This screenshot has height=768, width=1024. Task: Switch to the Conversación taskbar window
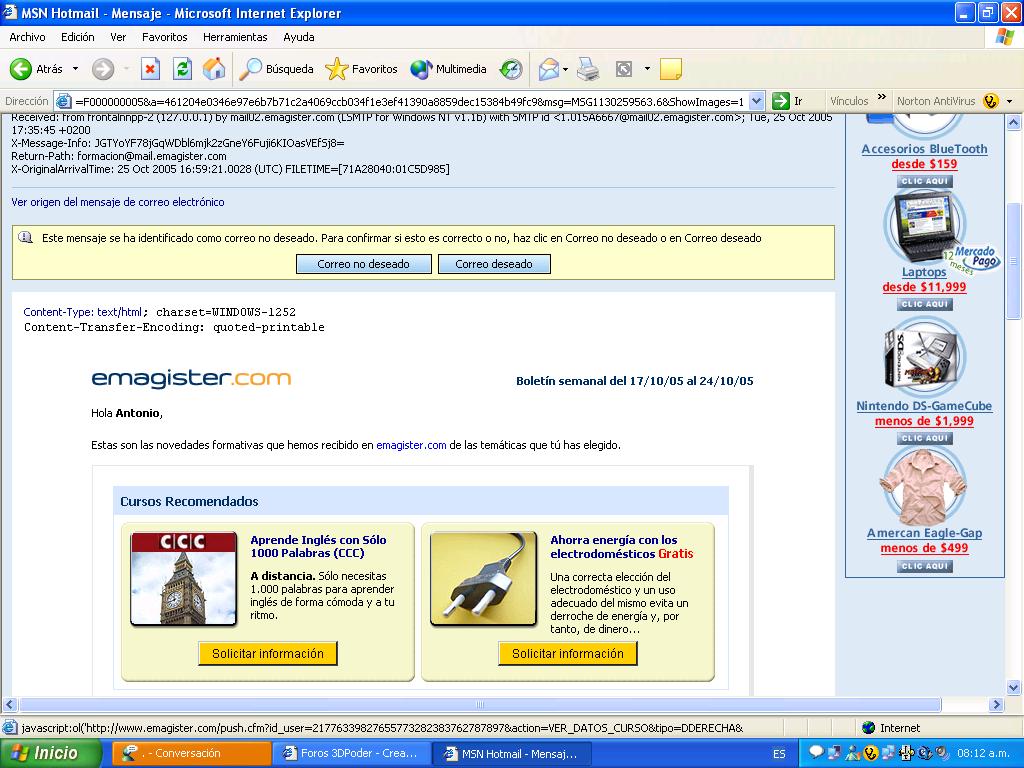[x=191, y=754]
